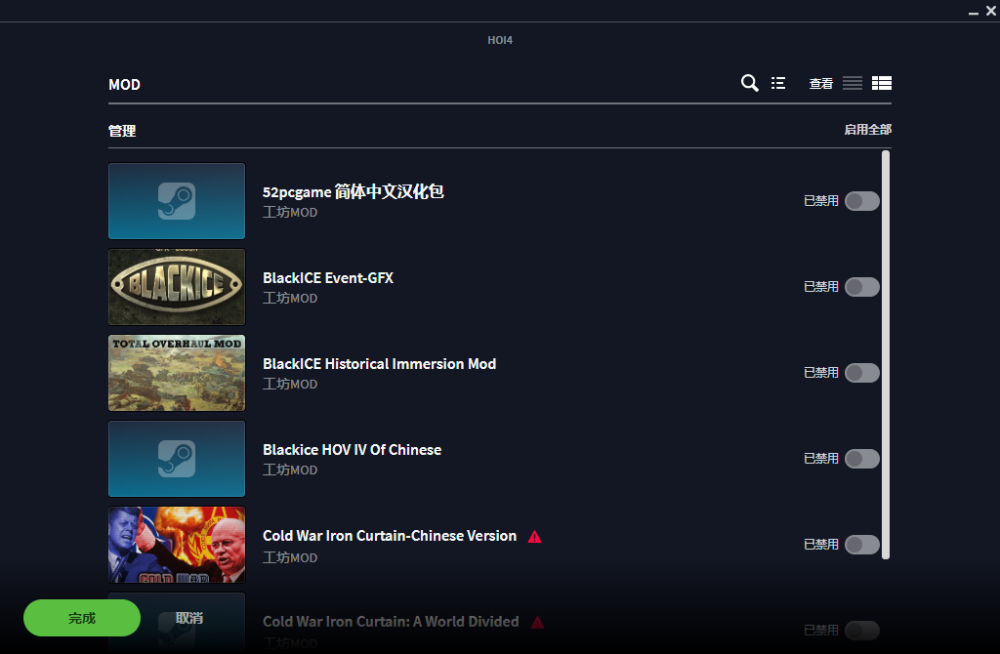The width and height of the screenshot is (1000, 654).
Task: Click warning triangle on Cold War Iron Curtain-Chinese Version
Action: click(x=534, y=537)
